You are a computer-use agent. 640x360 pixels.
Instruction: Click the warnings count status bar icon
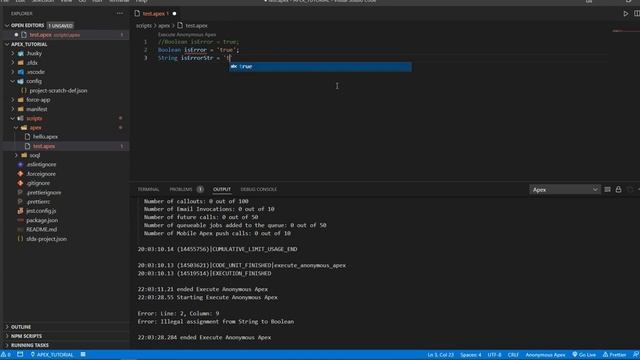tap(6, 355)
